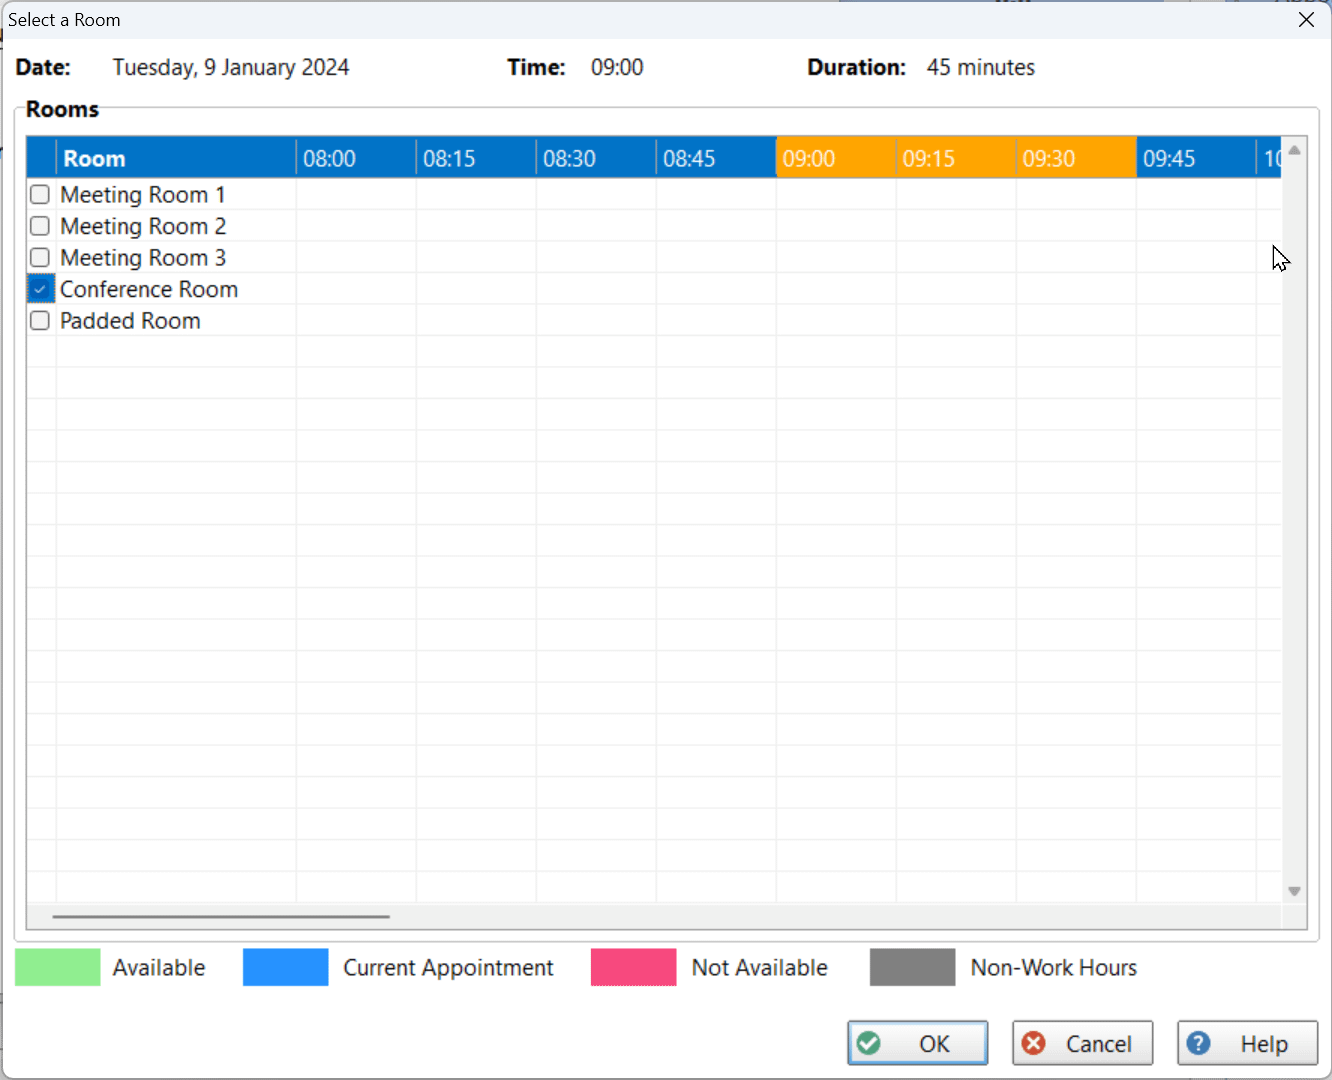Click the 08:45 time column header
Viewport: 1332px width, 1080px height.
(716, 158)
